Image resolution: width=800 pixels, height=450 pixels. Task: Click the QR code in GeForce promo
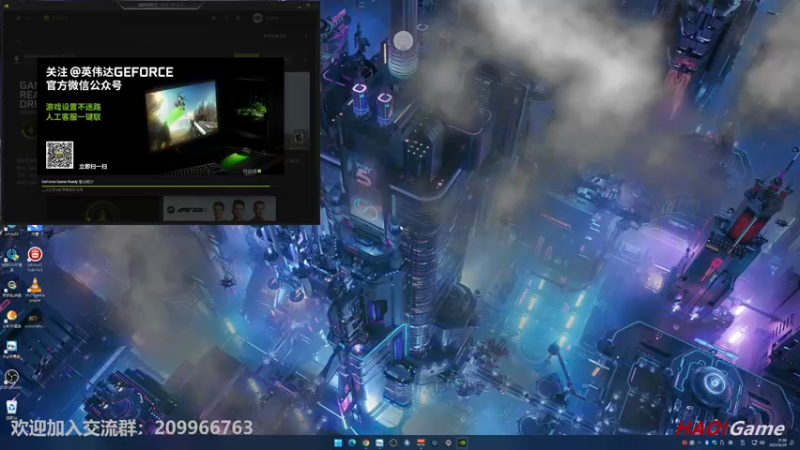pyautogui.click(x=60, y=155)
